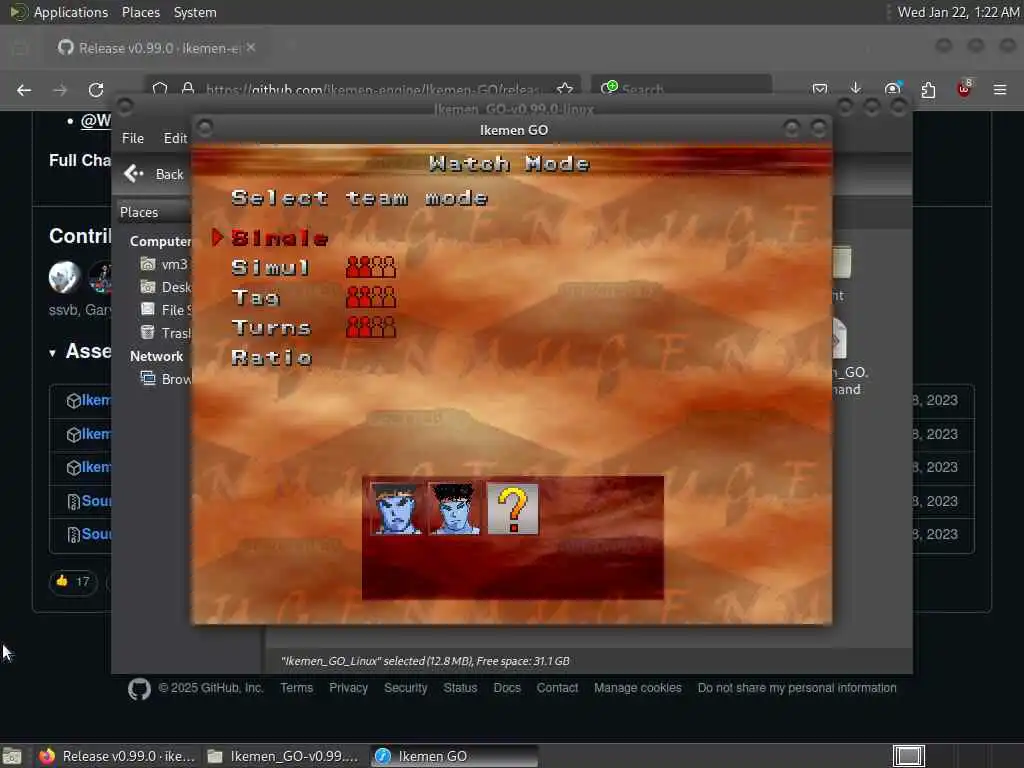Image resolution: width=1024 pixels, height=768 pixels.
Task: Open vm3 home folder in sidebar
Action: [x=165, y=264]
